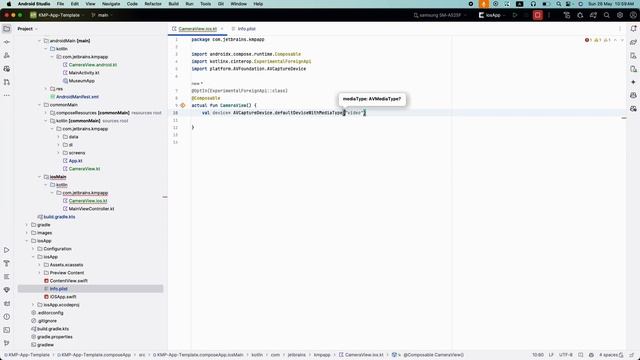Open the Commit tool window icon
The width and height of the screenshot is (640, 360).
coord(7,42)
